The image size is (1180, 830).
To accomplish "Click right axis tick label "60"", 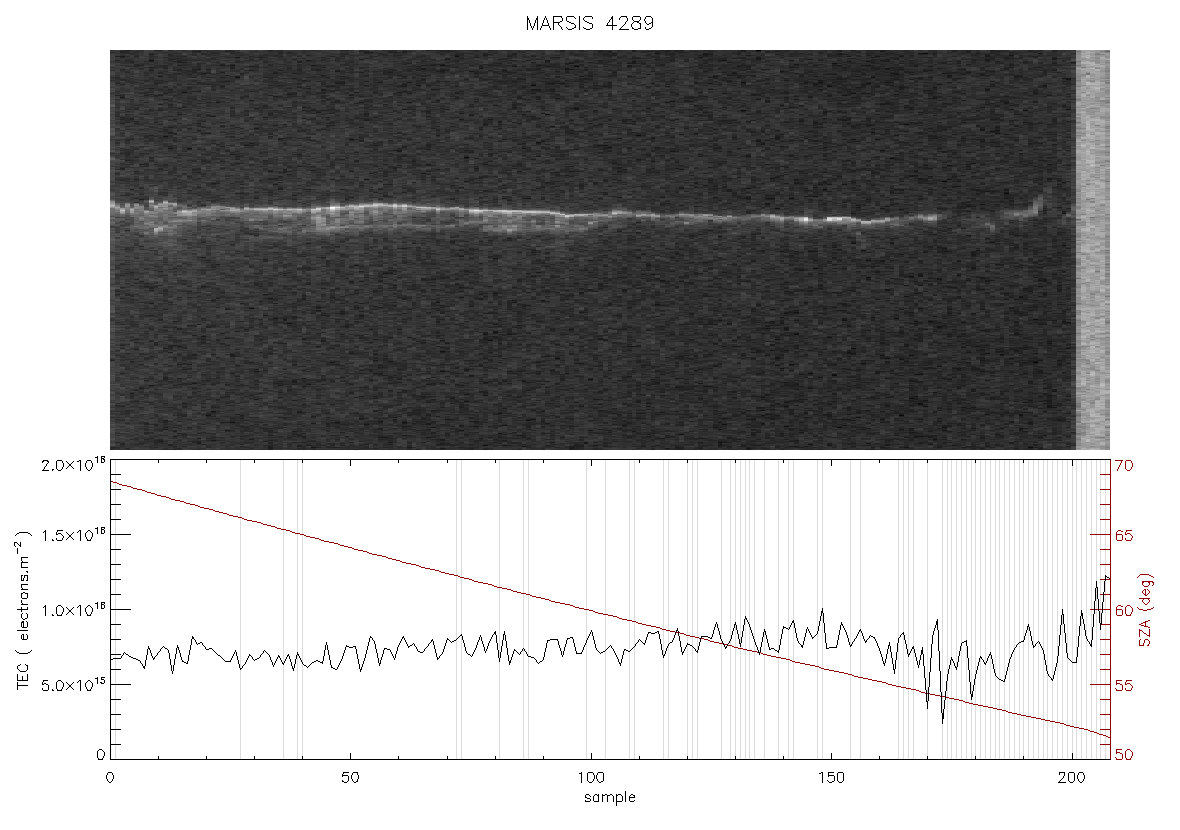I will [x=1124, y=610].
